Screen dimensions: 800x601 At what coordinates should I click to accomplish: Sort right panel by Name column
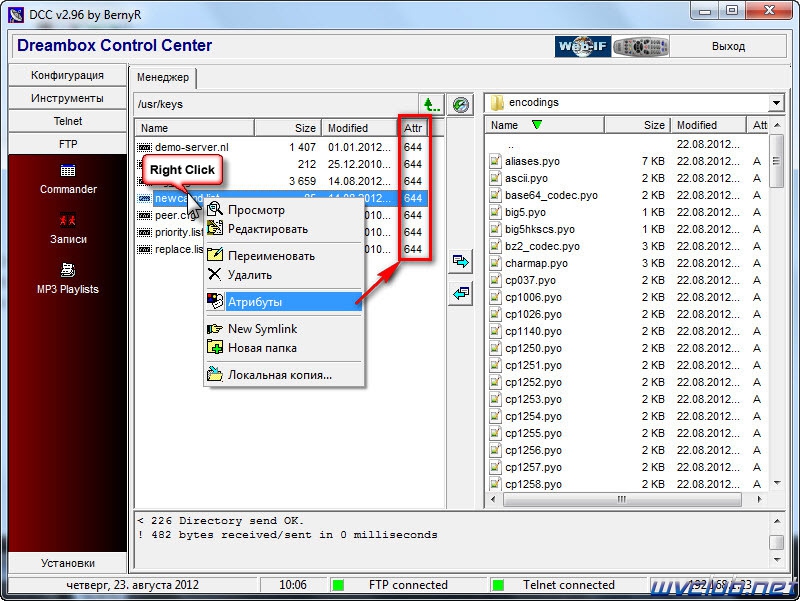[x=544, y=125]
